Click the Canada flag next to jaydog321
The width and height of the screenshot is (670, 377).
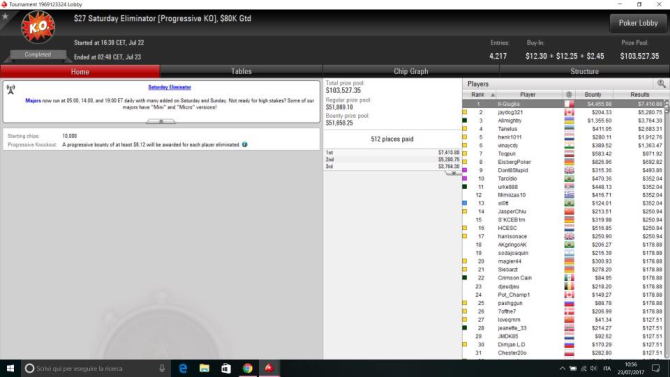pyautogui.click(x=569, y=112)
